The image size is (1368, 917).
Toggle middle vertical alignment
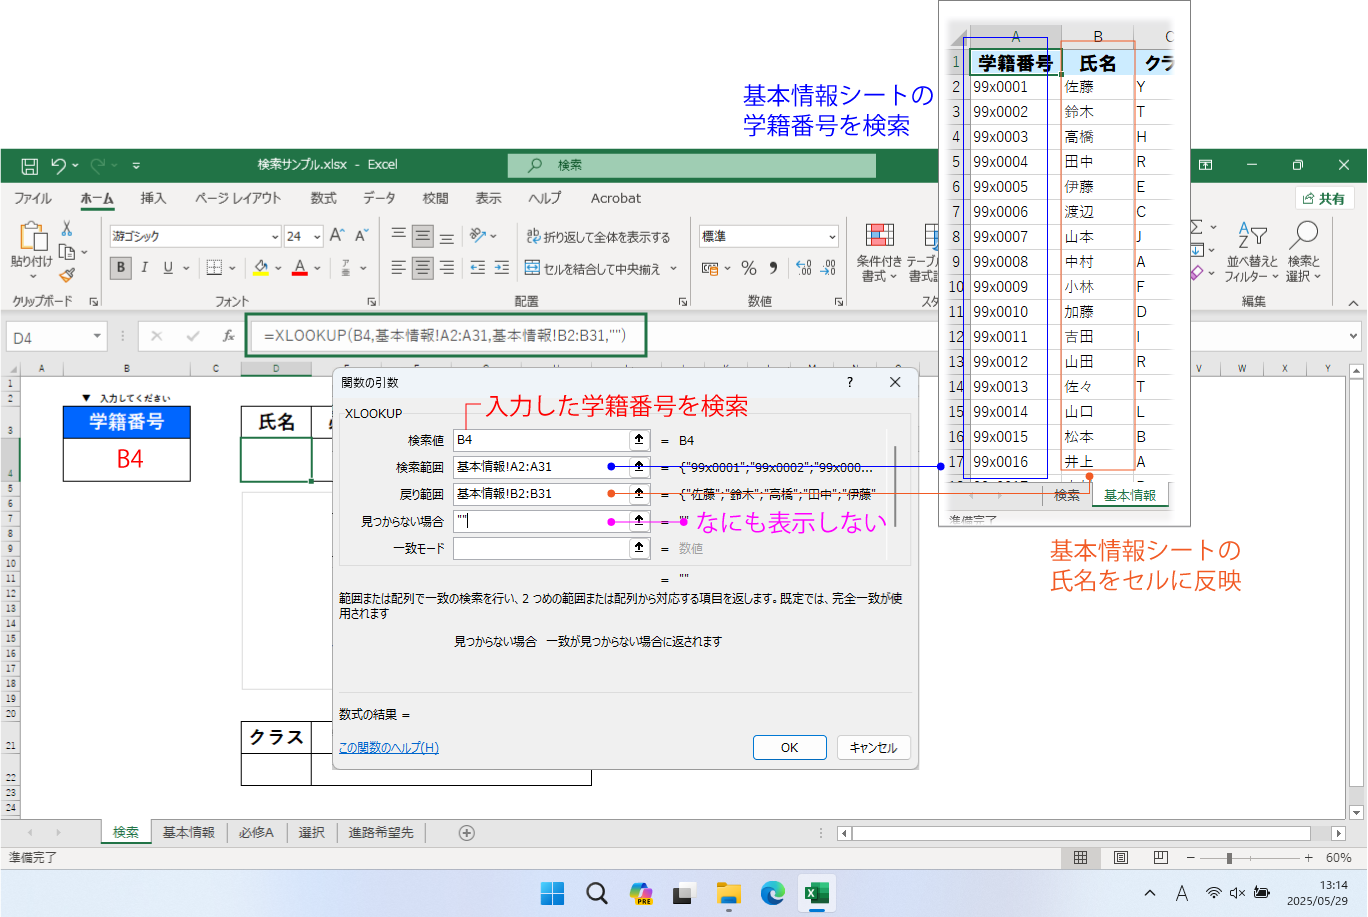pyautogui.click(x=423, y=236)
